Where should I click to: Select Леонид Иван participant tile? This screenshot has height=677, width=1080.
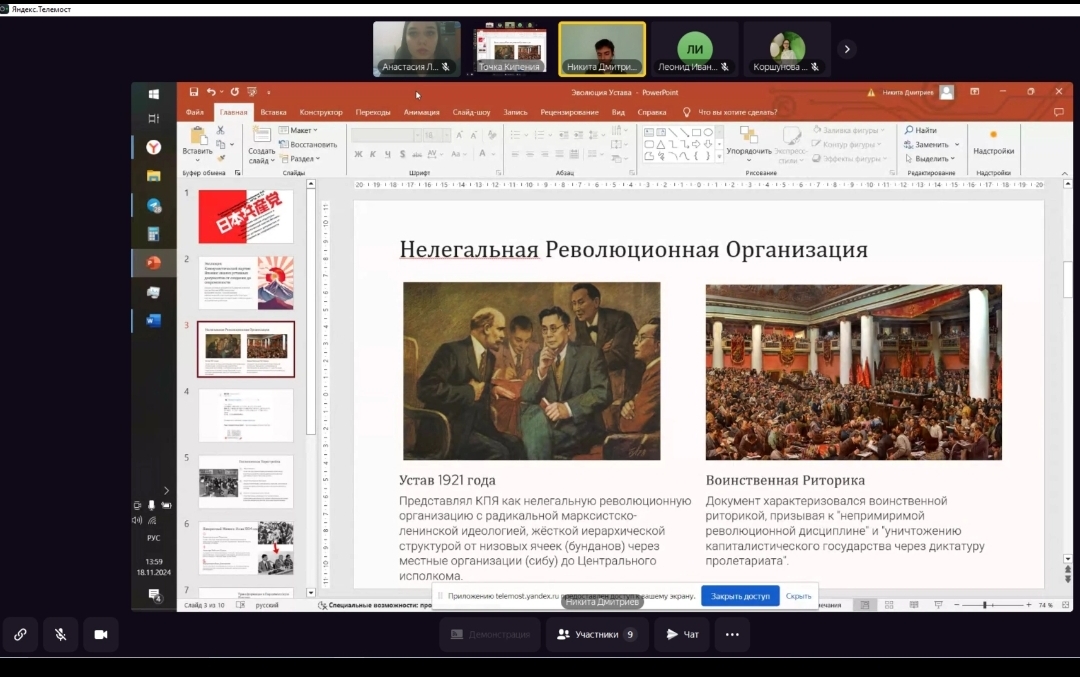pos(695,48)
